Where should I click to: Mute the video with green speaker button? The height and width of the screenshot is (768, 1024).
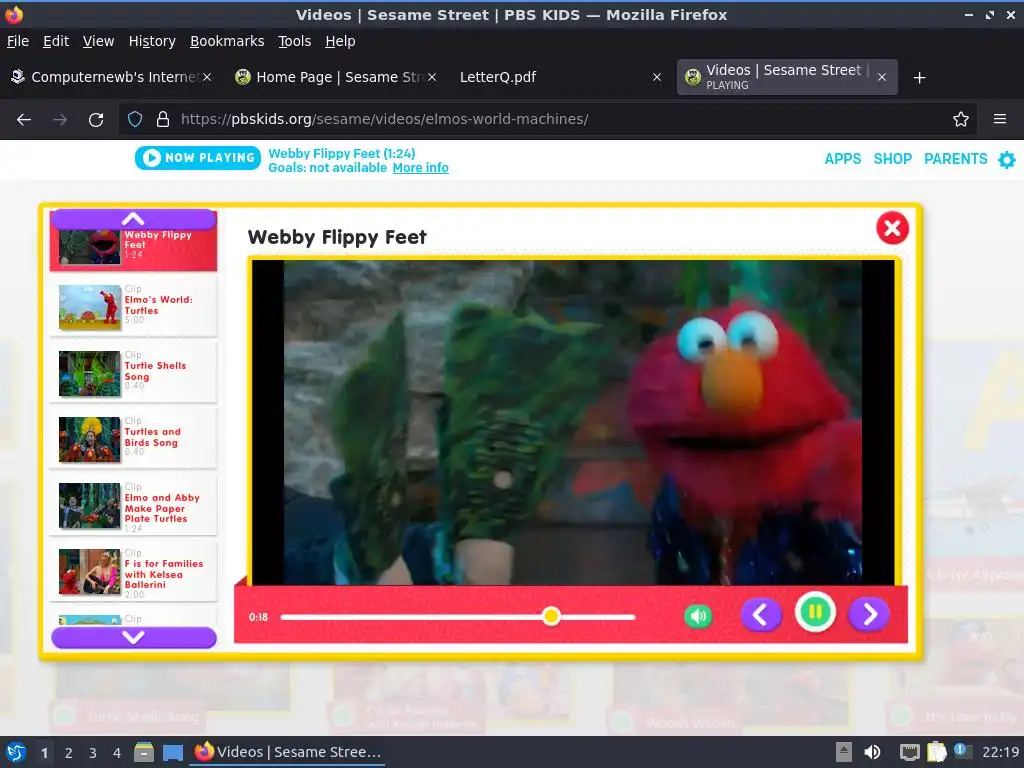697,616
